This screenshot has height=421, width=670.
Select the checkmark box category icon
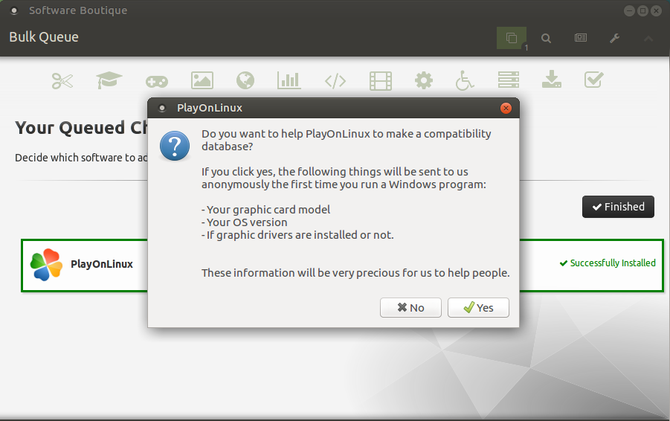tap(593, 80)
